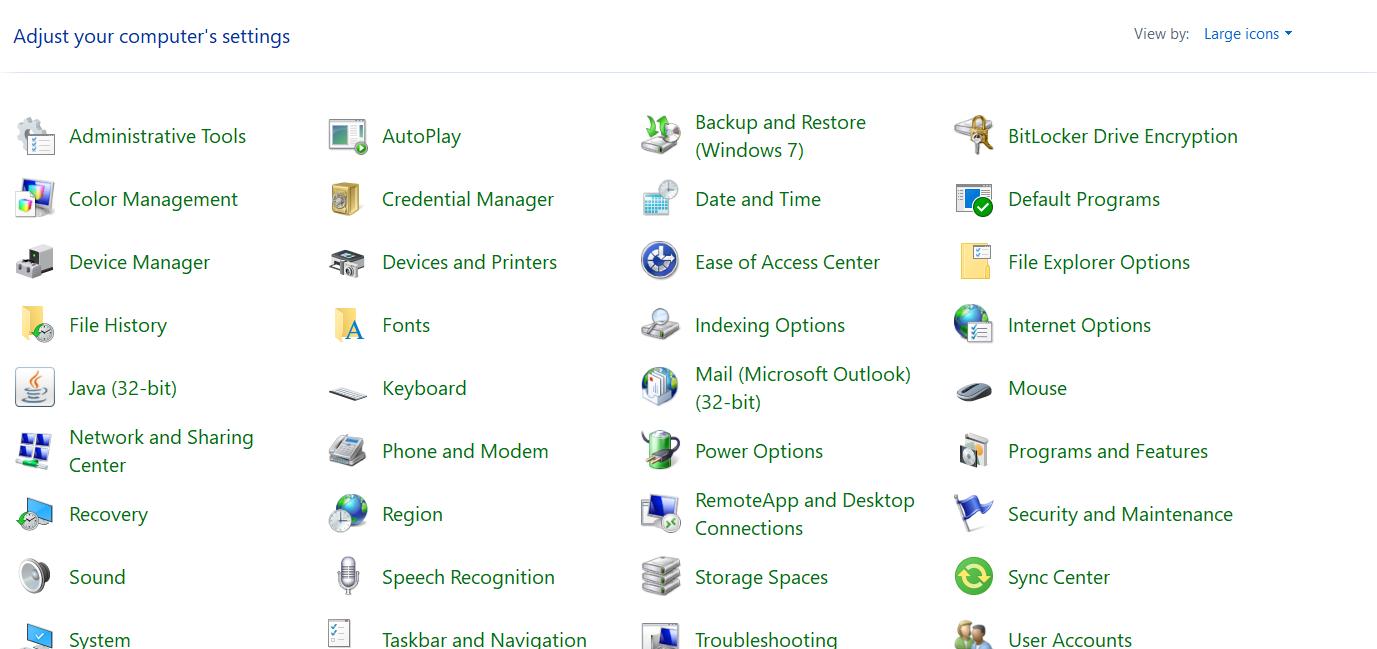Screen dimensions: 1377x649
Task: Select the Speech Recognition microphone icon
Action: pos(347,577)
